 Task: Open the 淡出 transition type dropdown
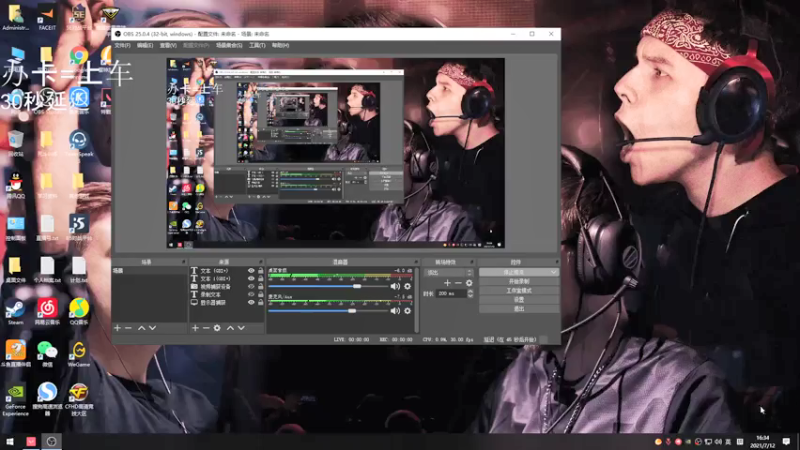449,272
